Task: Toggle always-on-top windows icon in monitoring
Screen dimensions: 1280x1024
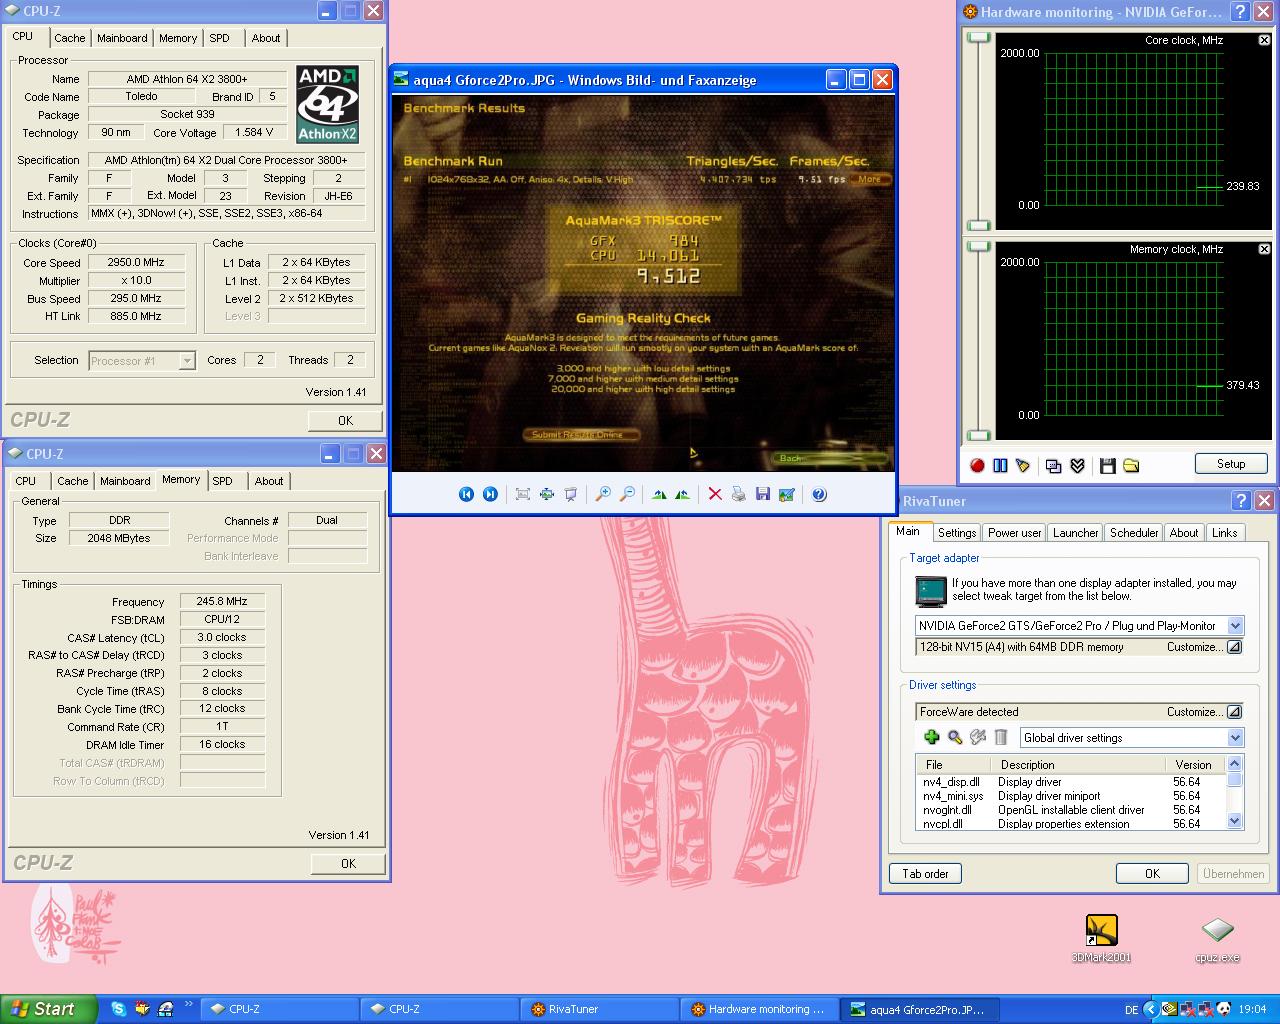Action: [x=1053, y=465]
